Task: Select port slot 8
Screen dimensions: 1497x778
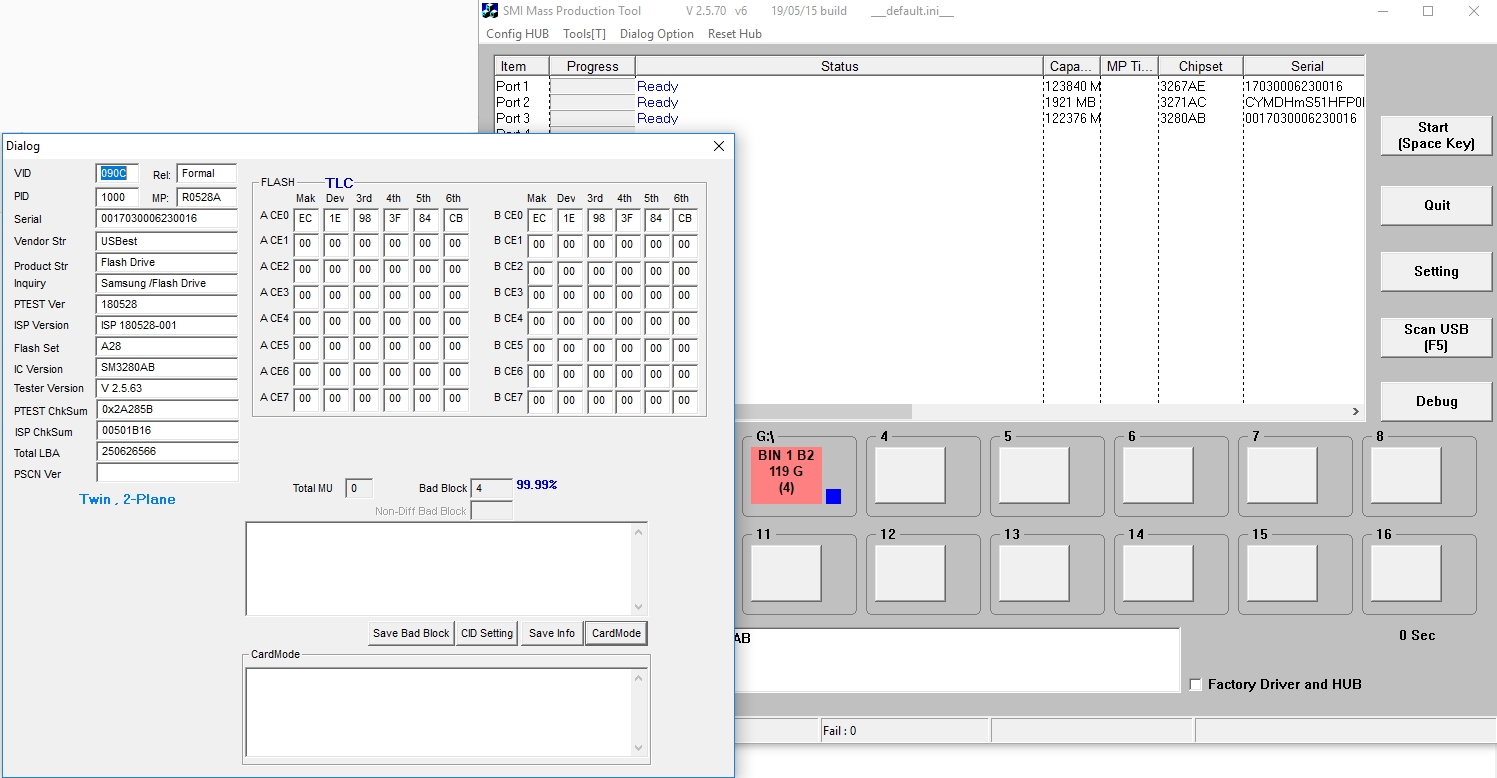Action: pyautogui.click(x=1406, y=475)
